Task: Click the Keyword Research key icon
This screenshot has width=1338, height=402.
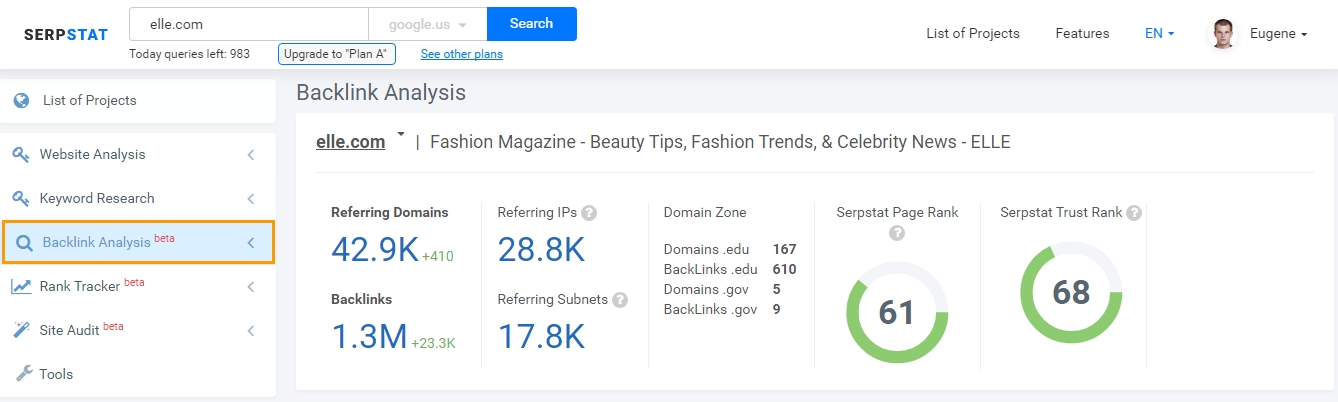Action: 21,198
